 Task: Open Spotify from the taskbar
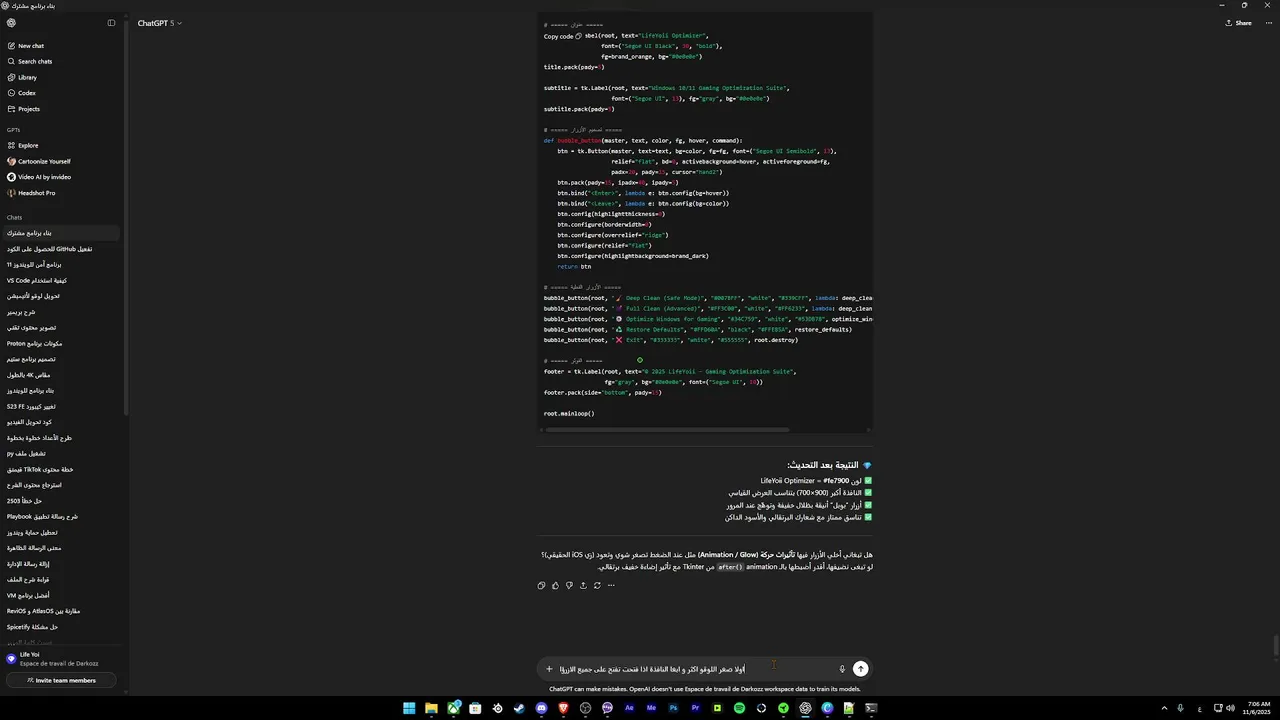click(x=739, y=708)
